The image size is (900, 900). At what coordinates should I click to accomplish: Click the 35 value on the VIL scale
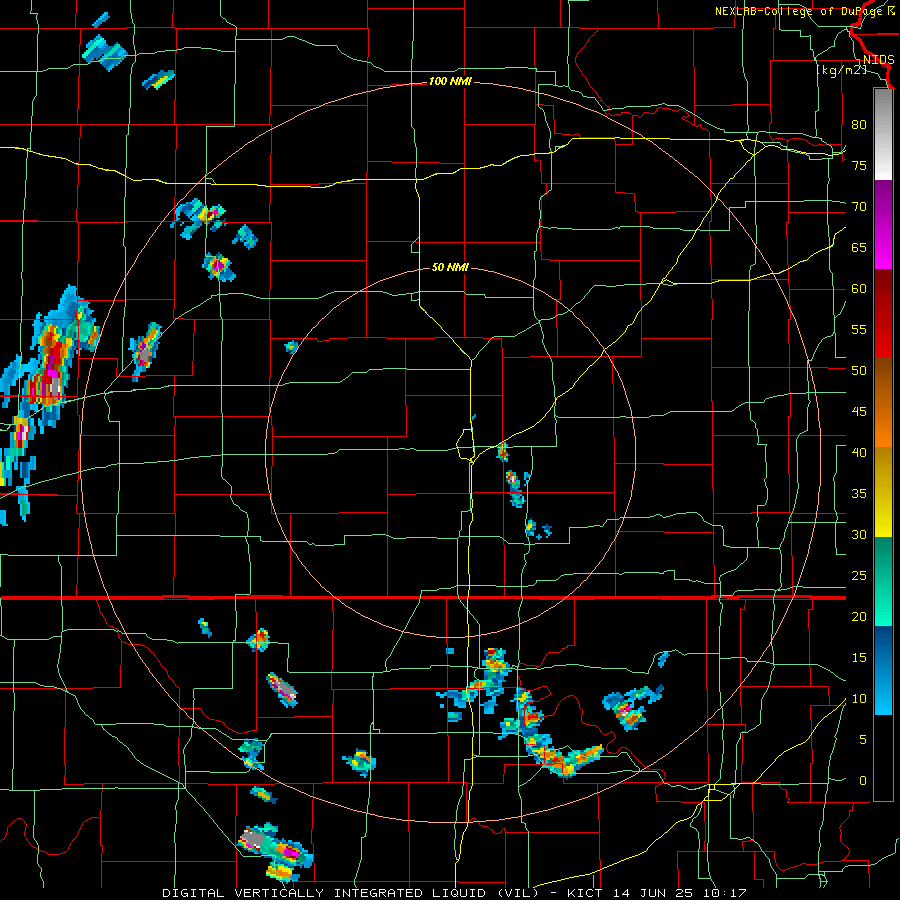859,494
